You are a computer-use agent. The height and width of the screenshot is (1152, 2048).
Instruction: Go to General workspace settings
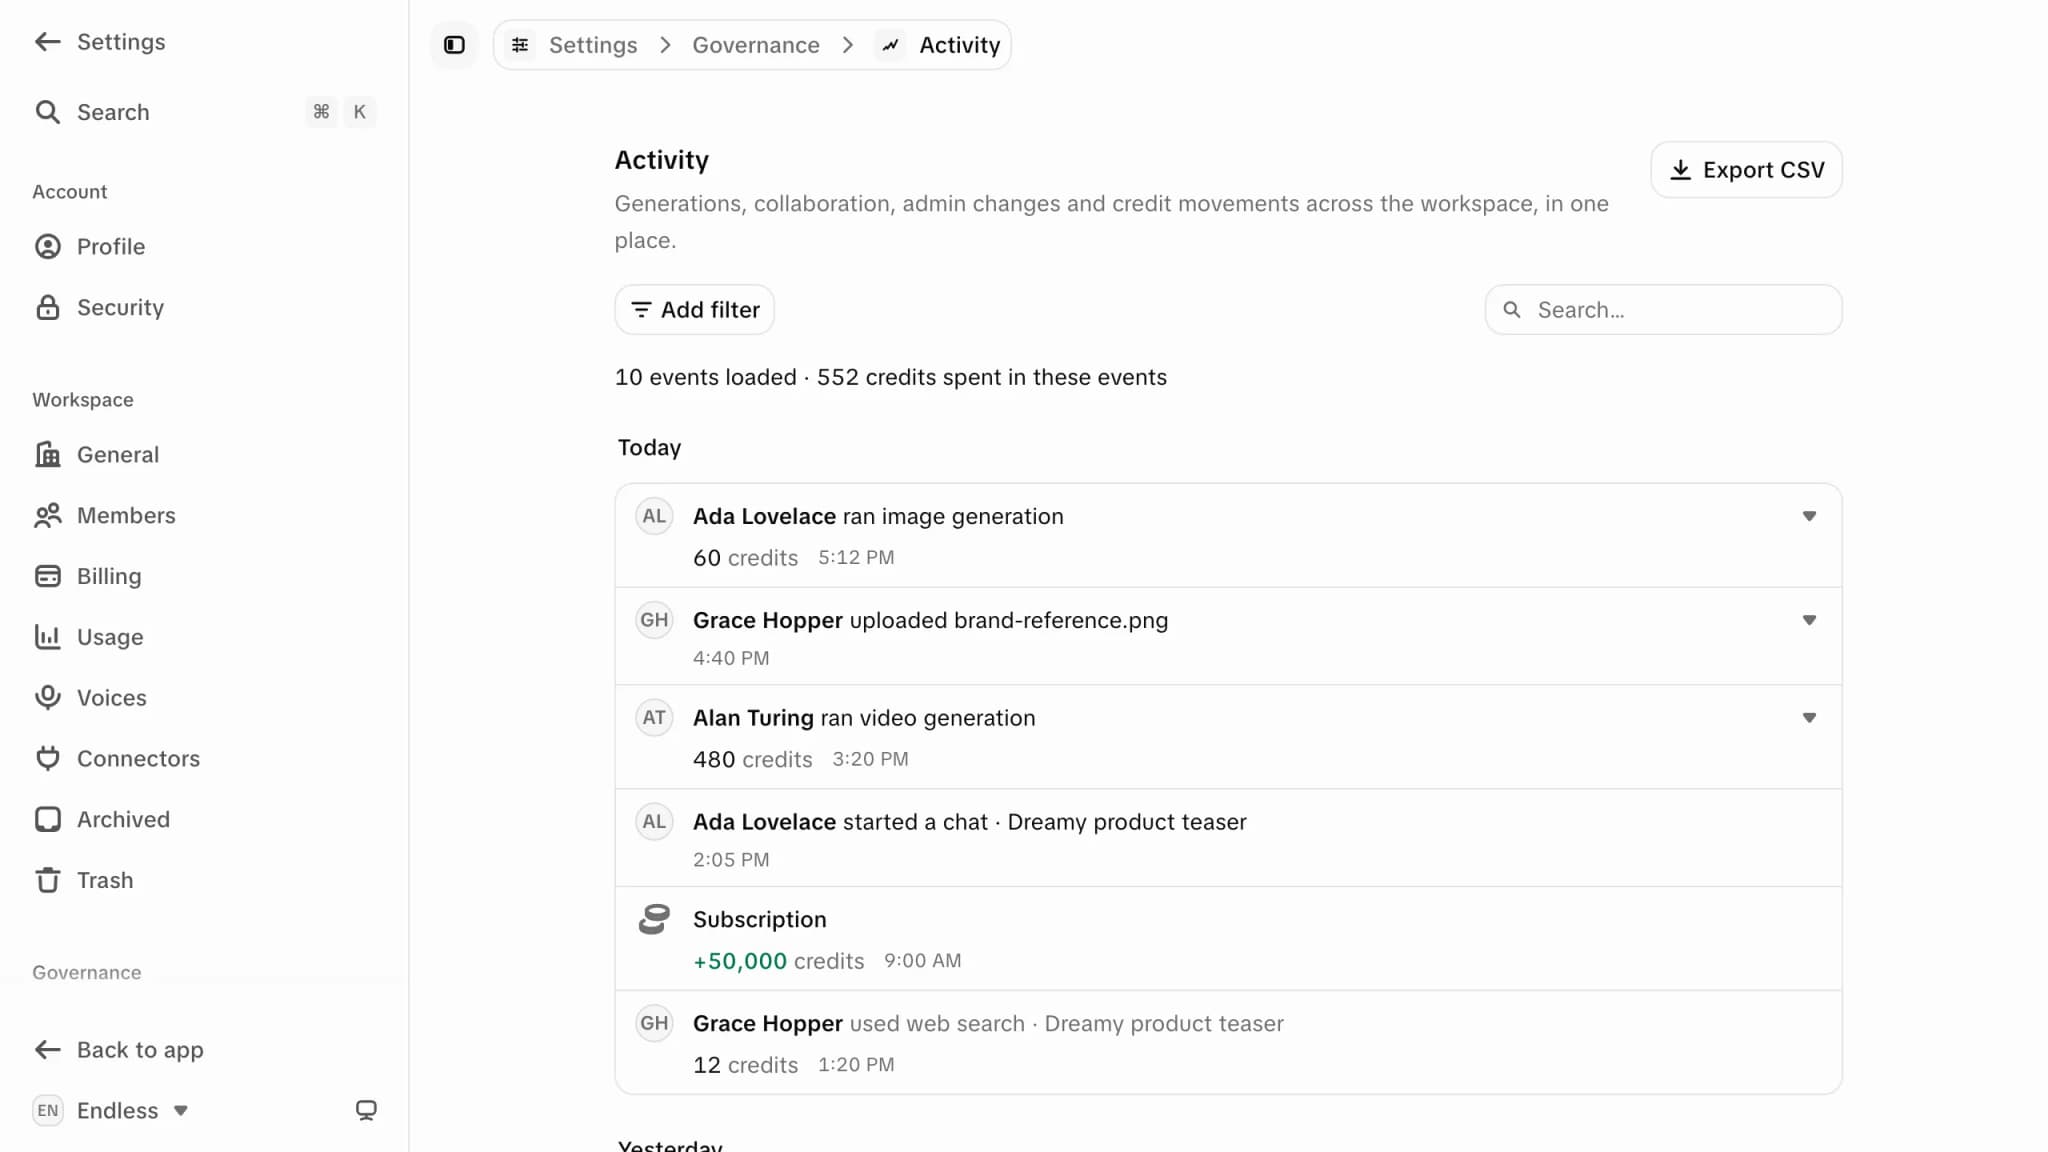click(x=204, y=455)
